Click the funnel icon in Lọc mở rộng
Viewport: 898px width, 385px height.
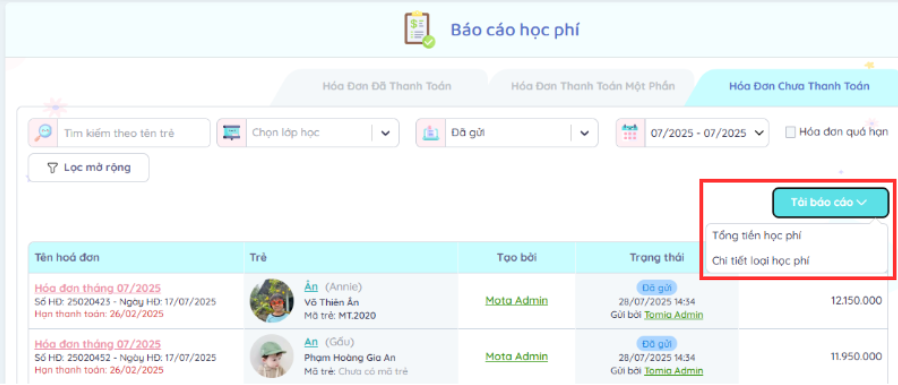[x=53, y=168]
